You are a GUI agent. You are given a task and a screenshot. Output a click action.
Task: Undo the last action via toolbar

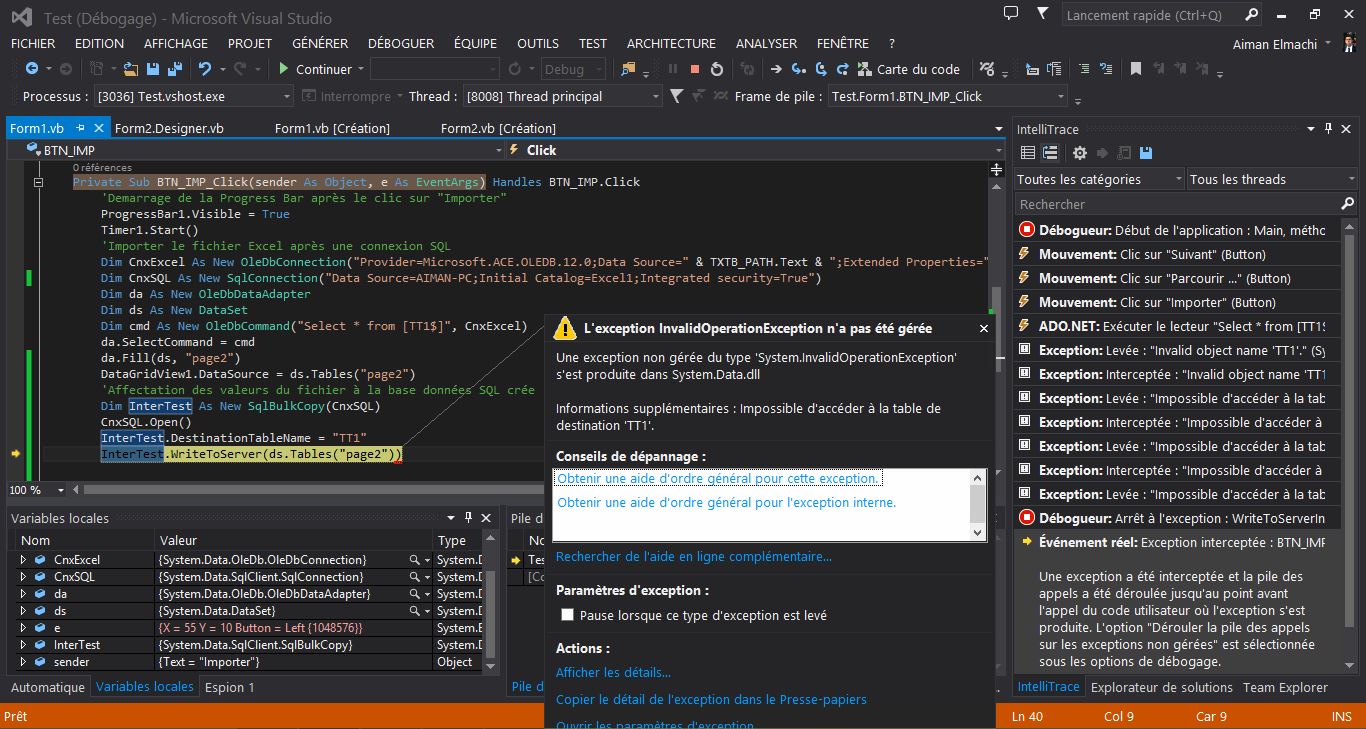[x=205, y=69]
